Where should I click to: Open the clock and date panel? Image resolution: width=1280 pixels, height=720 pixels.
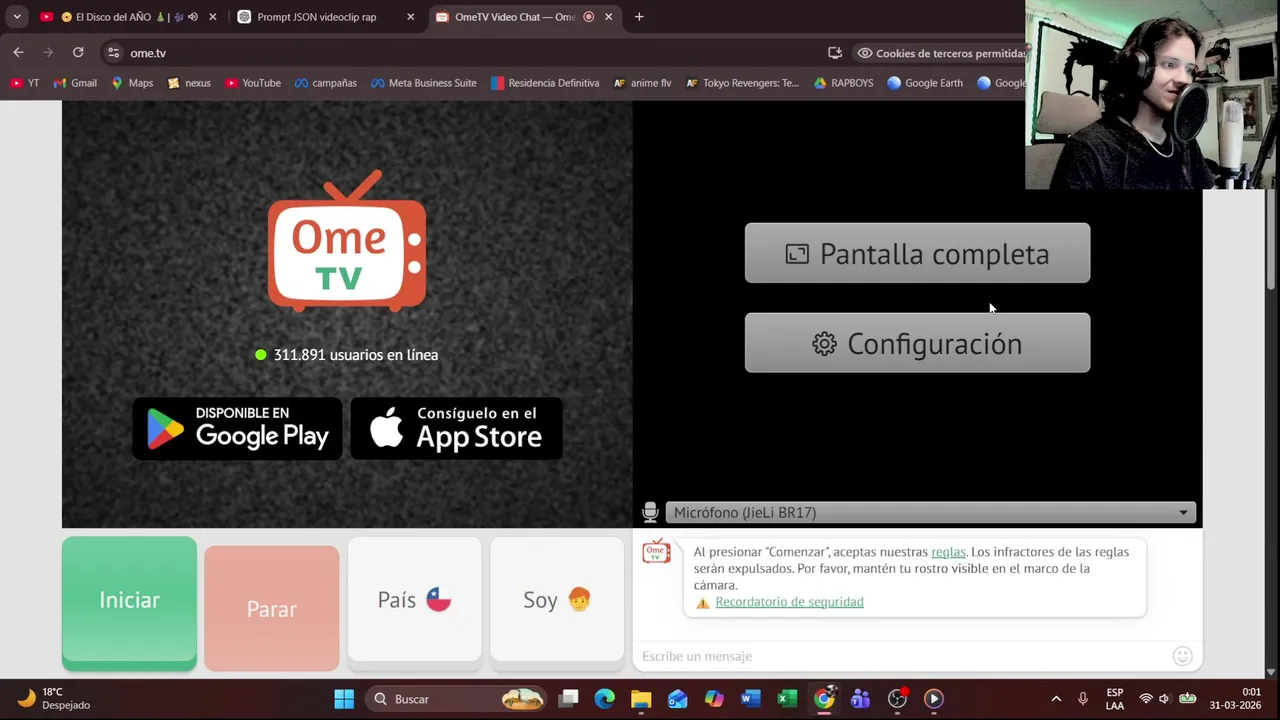tap(1236, 698)
